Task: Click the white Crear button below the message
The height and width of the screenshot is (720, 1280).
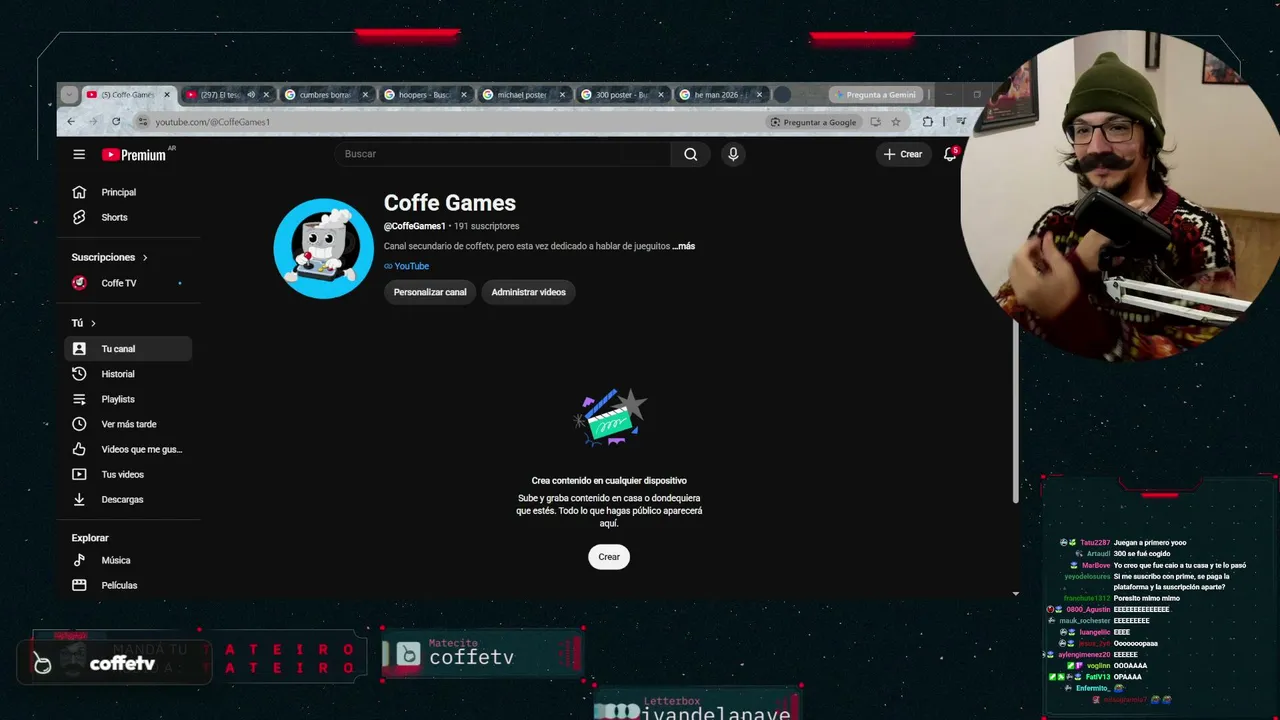Action: point(609,557)
